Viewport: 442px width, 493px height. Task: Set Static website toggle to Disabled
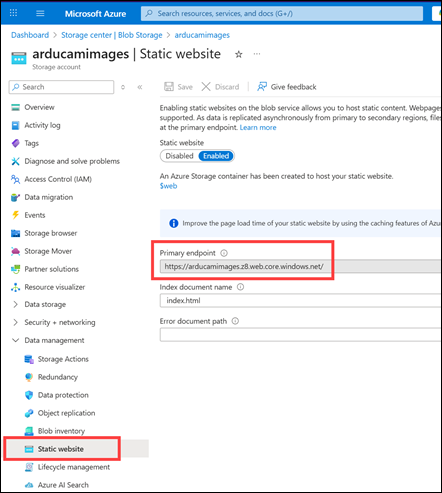179,156
